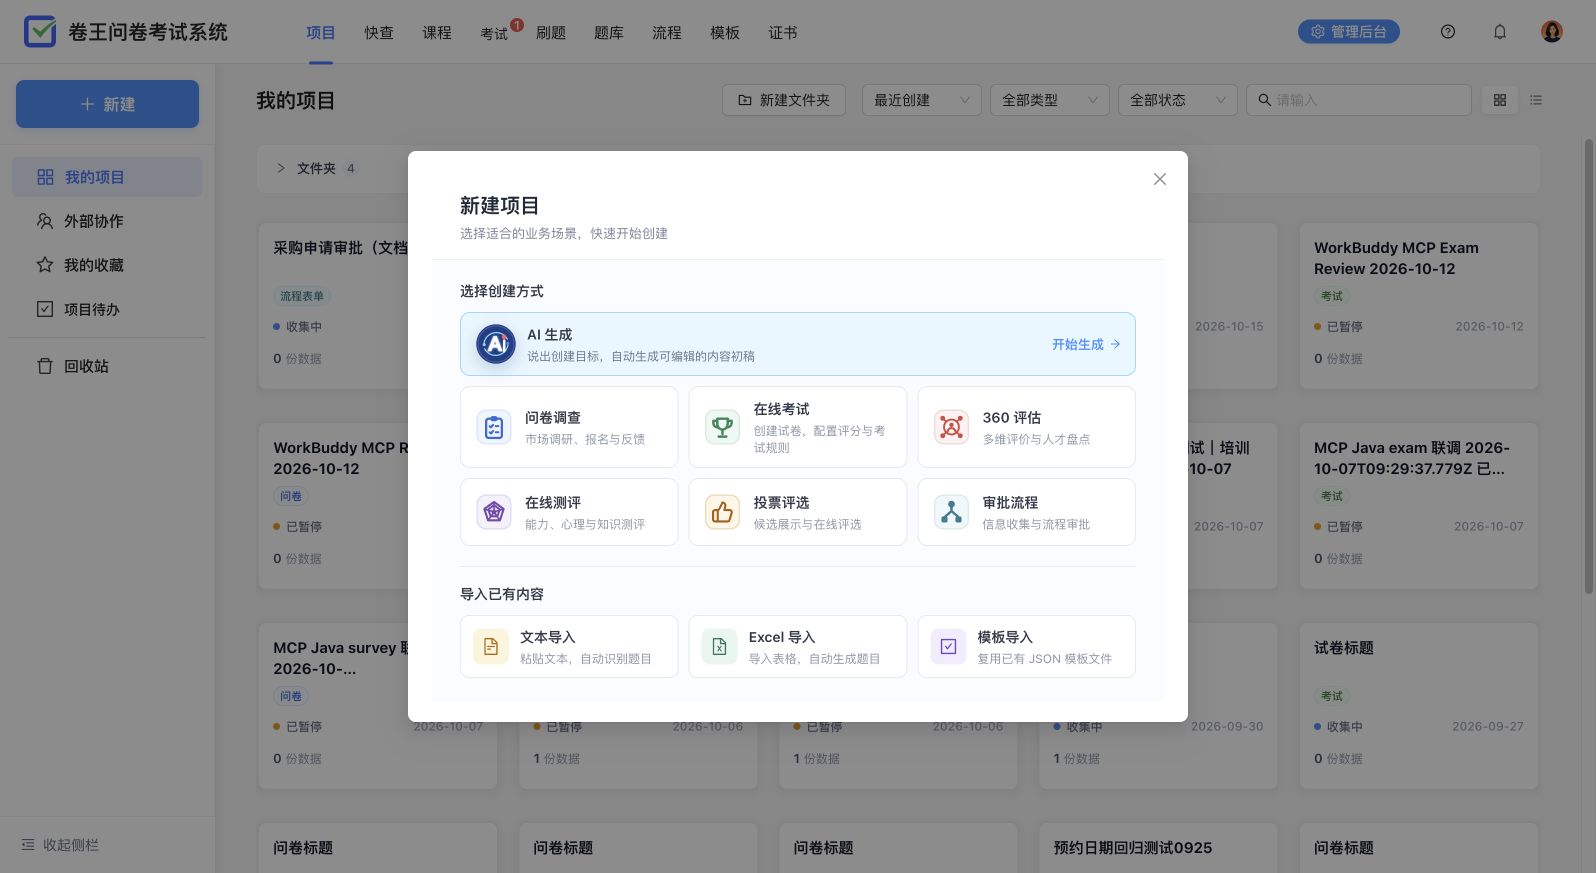Choose the 投票评选 thumbs-up icon
Viewport: 1596px width, 873px height.
tap(722, 512)
